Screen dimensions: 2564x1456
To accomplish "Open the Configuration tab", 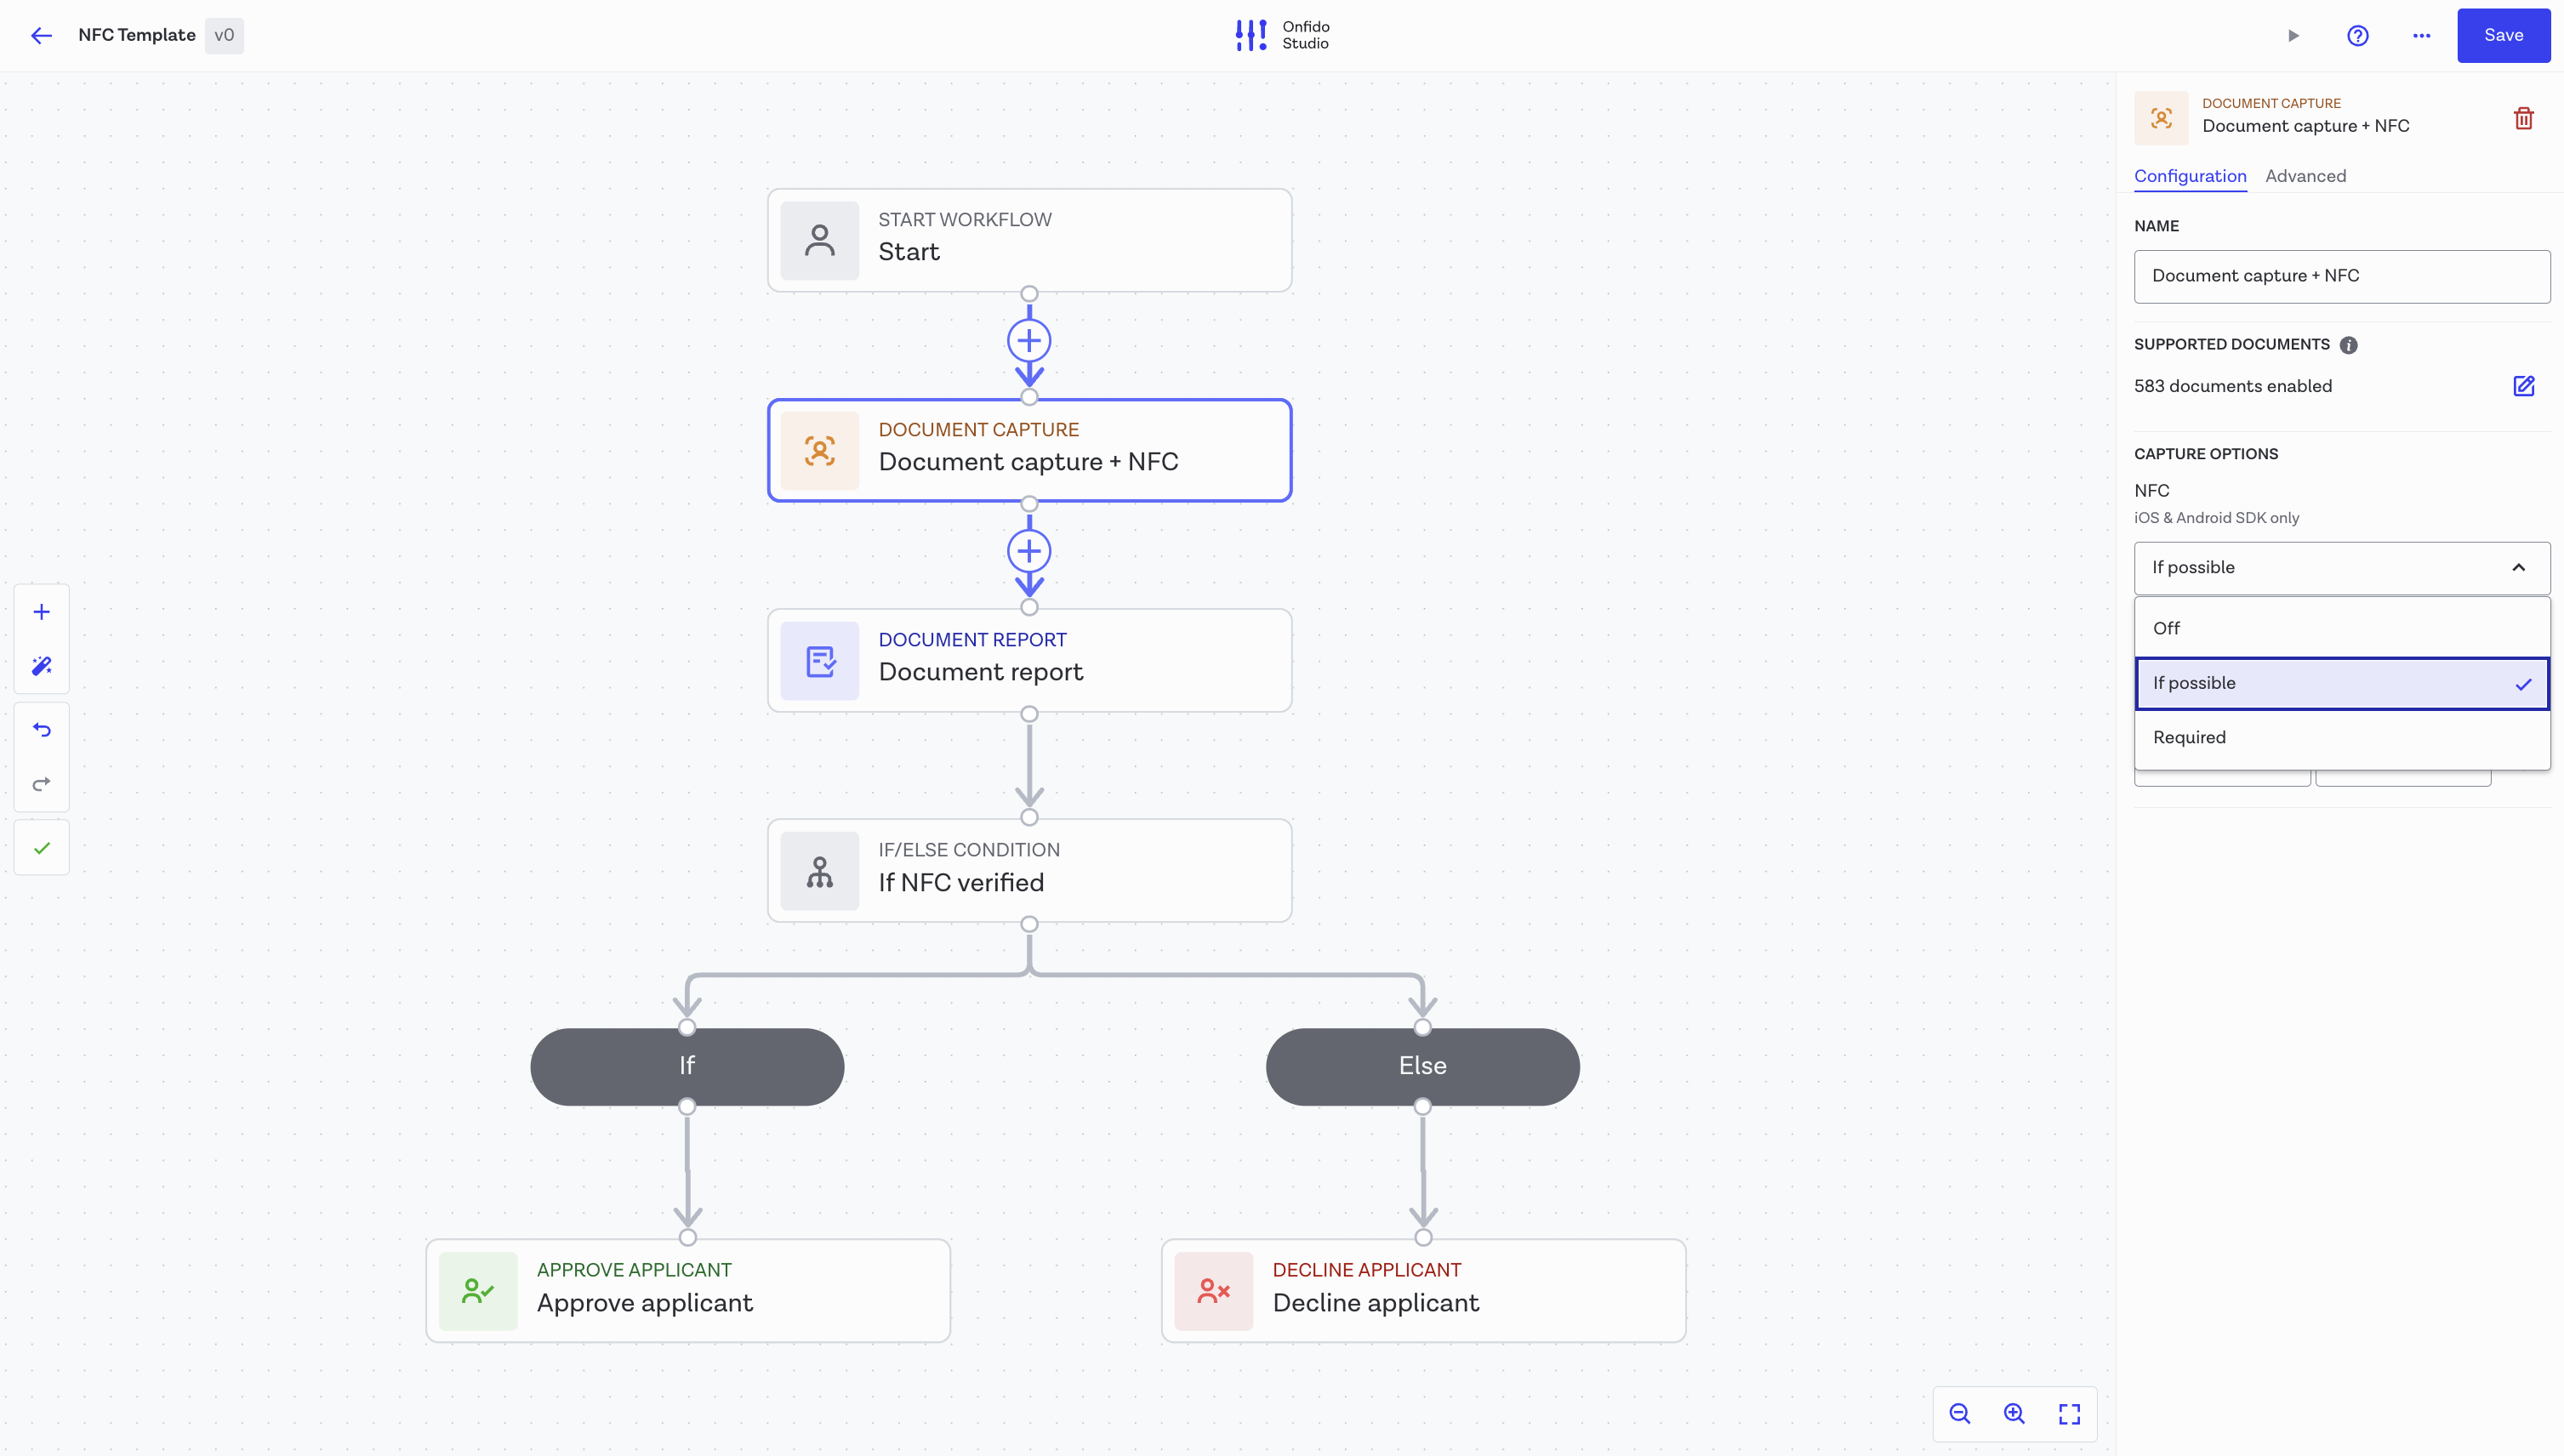I will (x=2190, y=176).
